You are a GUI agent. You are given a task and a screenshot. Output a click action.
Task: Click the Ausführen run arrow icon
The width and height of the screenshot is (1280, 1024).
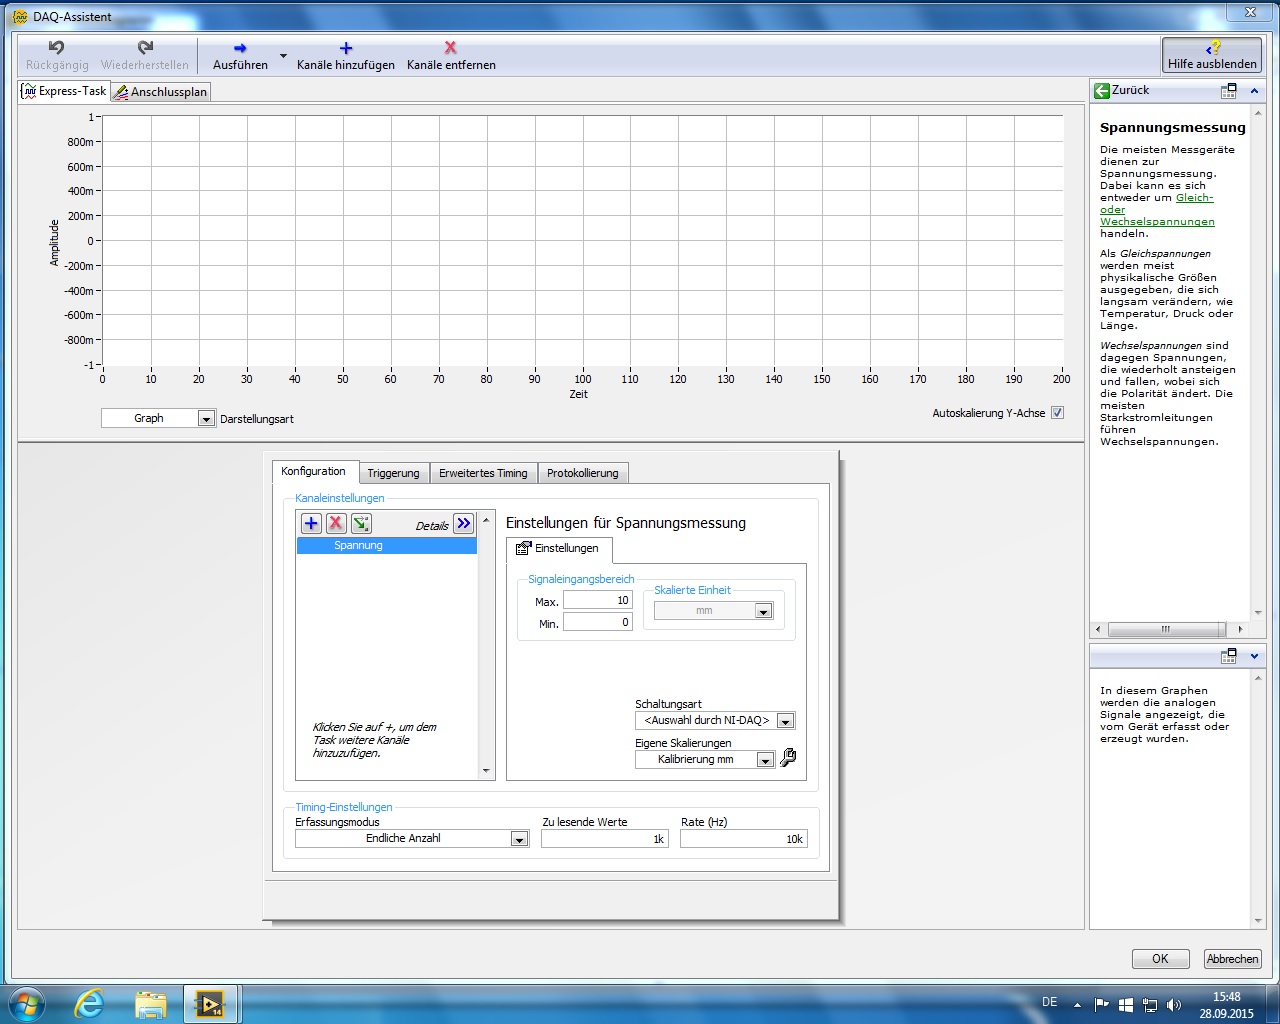240,48
